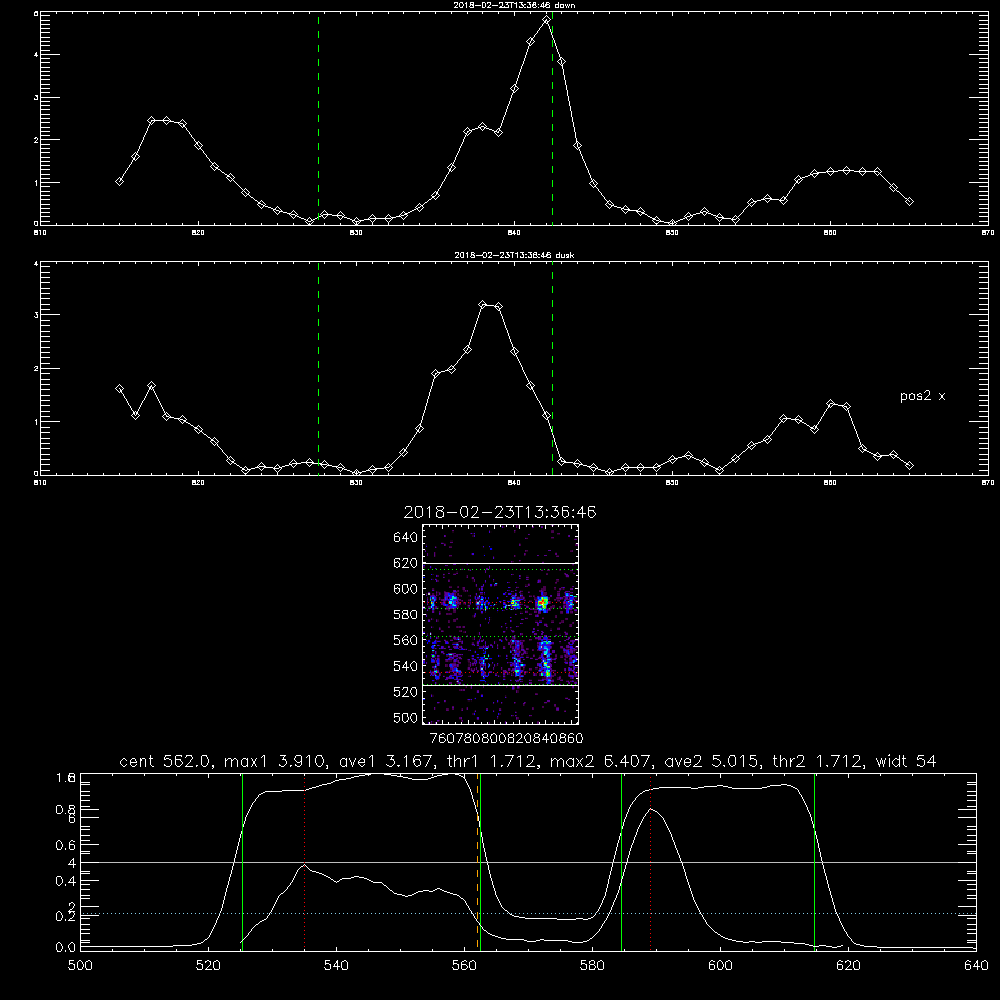The height and width of the screenshot is (1000, 1000).
Task: Click the brightest red-yellow spot in the spectrogram
Action: pos(543,603)
